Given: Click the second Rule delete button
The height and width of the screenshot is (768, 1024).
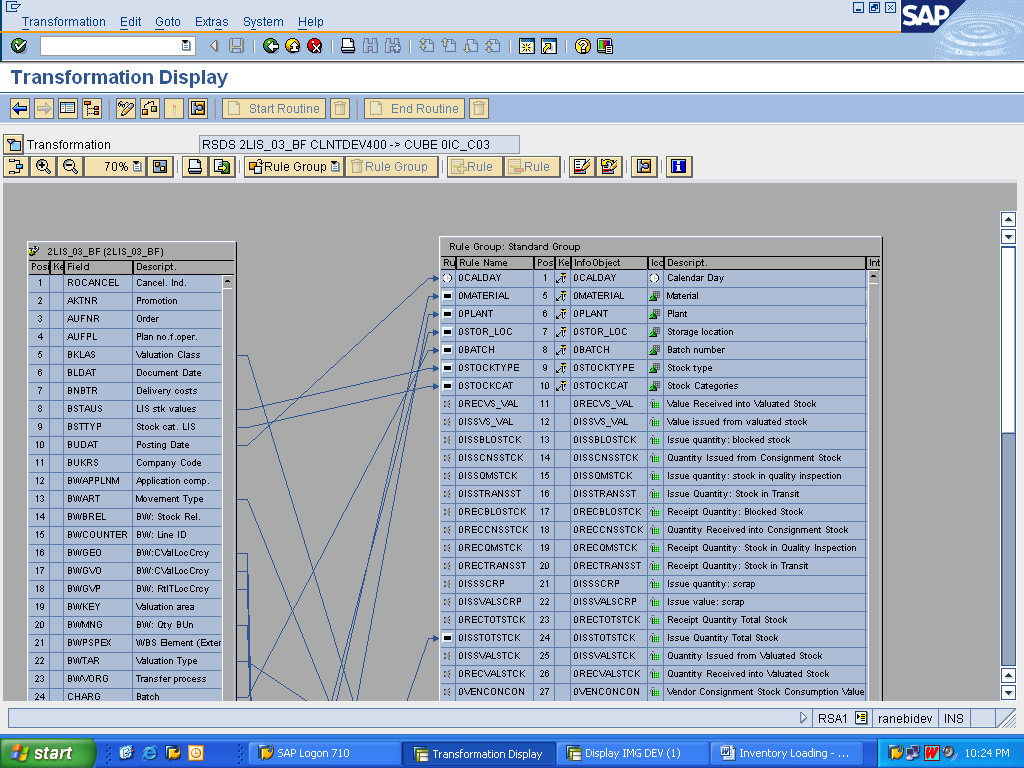Looking at the screenshot, I should coord(532,167).
